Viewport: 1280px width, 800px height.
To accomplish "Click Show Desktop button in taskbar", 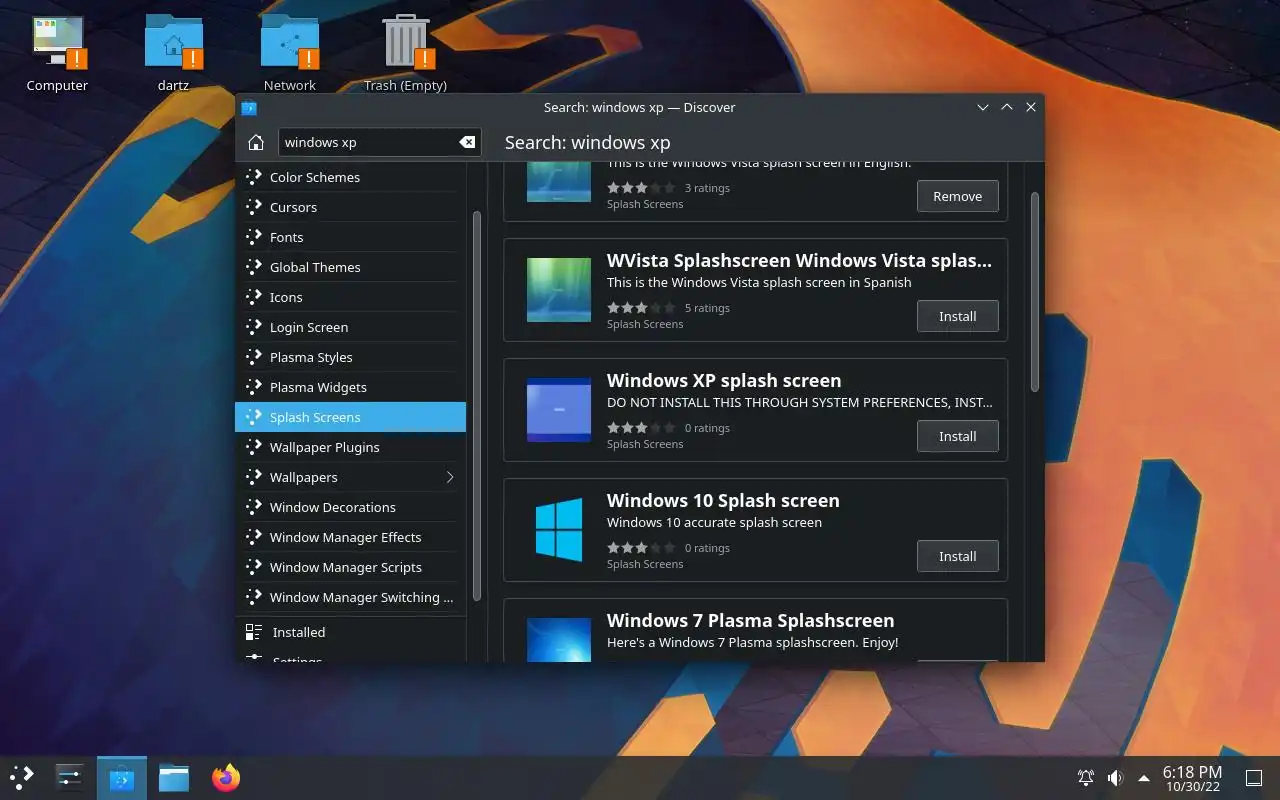I will pyautogui.click(x=1253, y=777).
